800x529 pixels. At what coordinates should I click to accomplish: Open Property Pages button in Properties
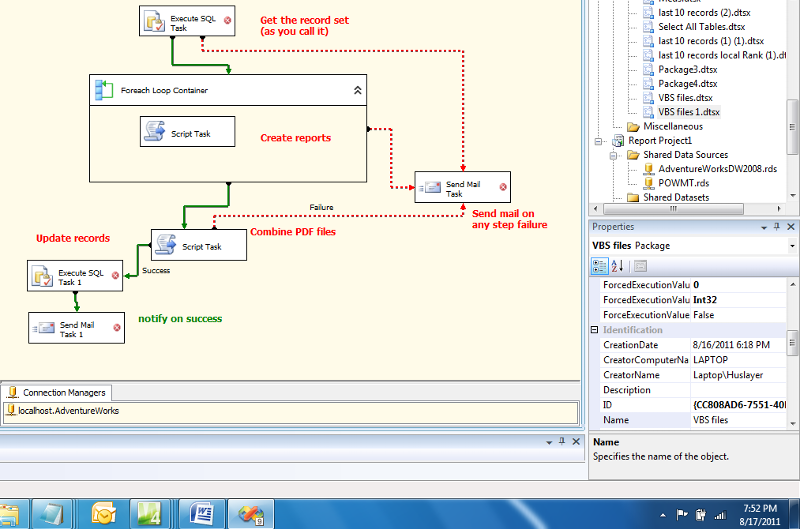641,266
